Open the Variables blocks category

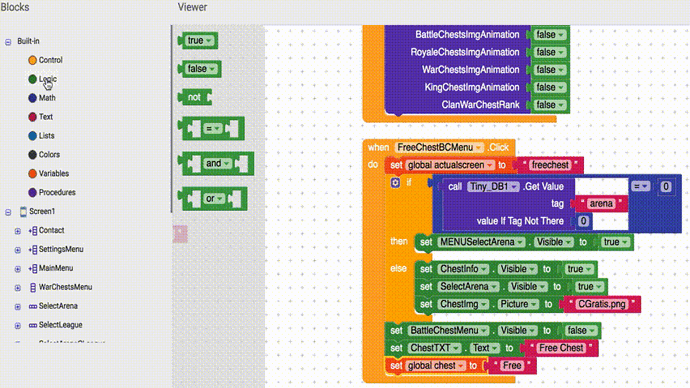[48, 173]
